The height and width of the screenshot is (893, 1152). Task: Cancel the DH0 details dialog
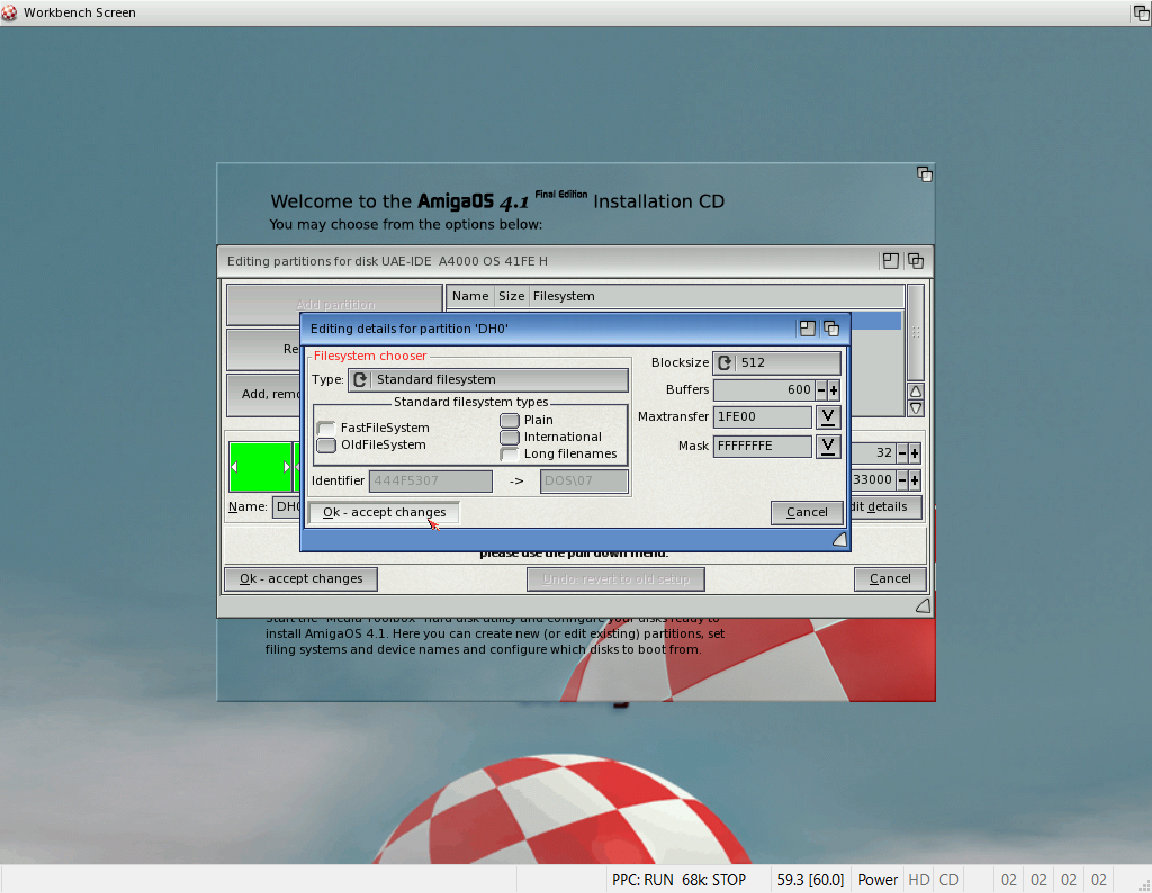click(807, 512)
